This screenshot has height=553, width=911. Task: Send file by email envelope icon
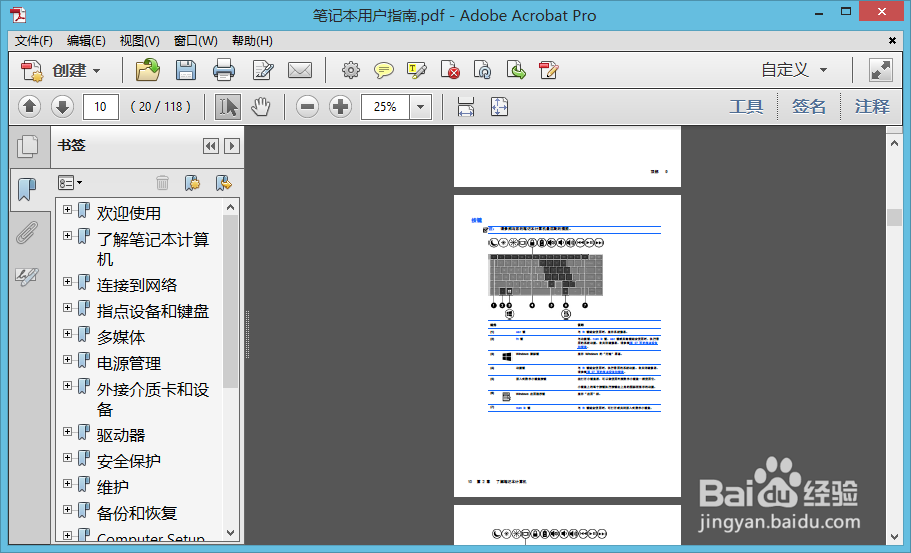pos(300,70)
